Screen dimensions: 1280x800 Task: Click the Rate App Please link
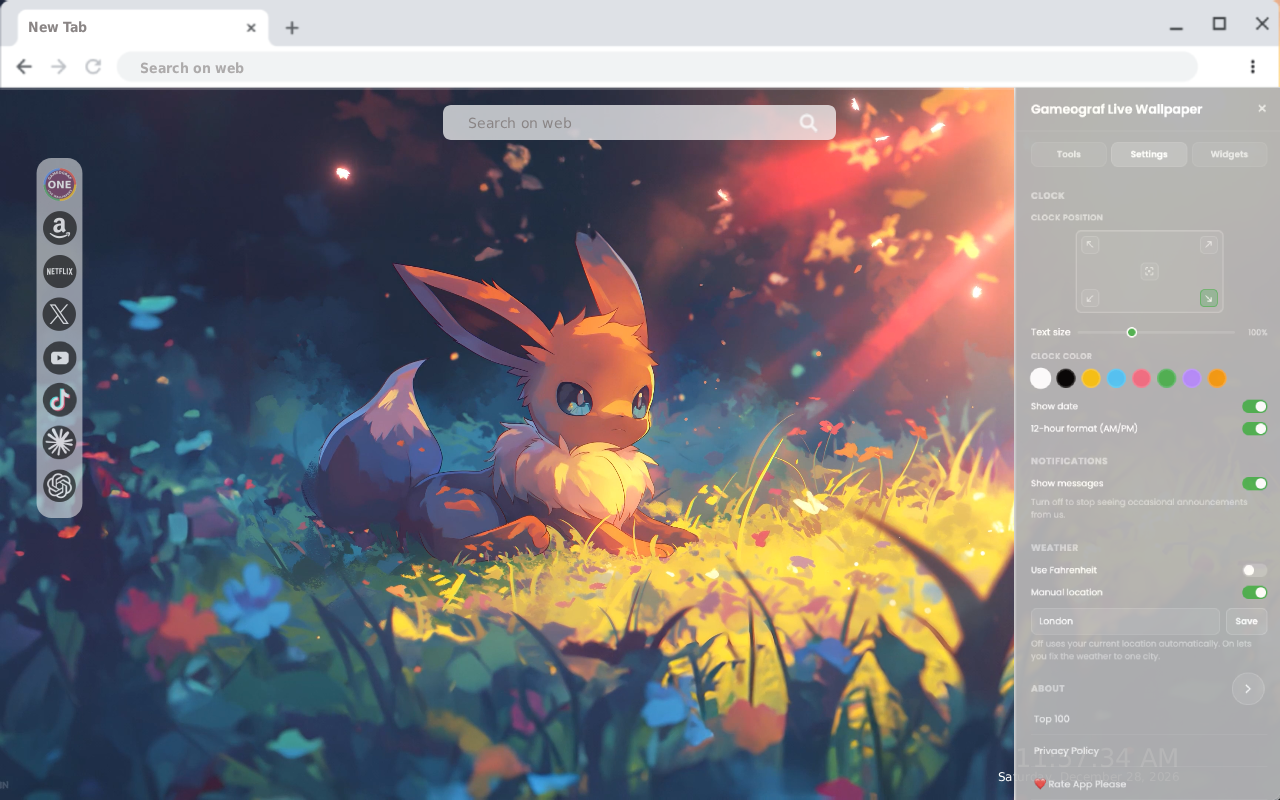[1080, 784]
